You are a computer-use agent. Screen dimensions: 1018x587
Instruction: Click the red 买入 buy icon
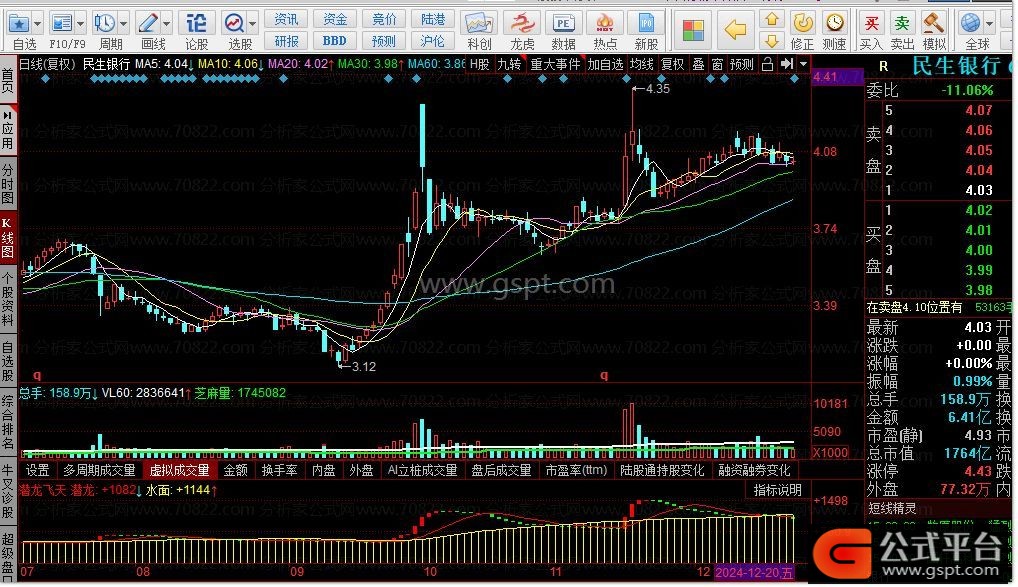(x=871, y=24)
